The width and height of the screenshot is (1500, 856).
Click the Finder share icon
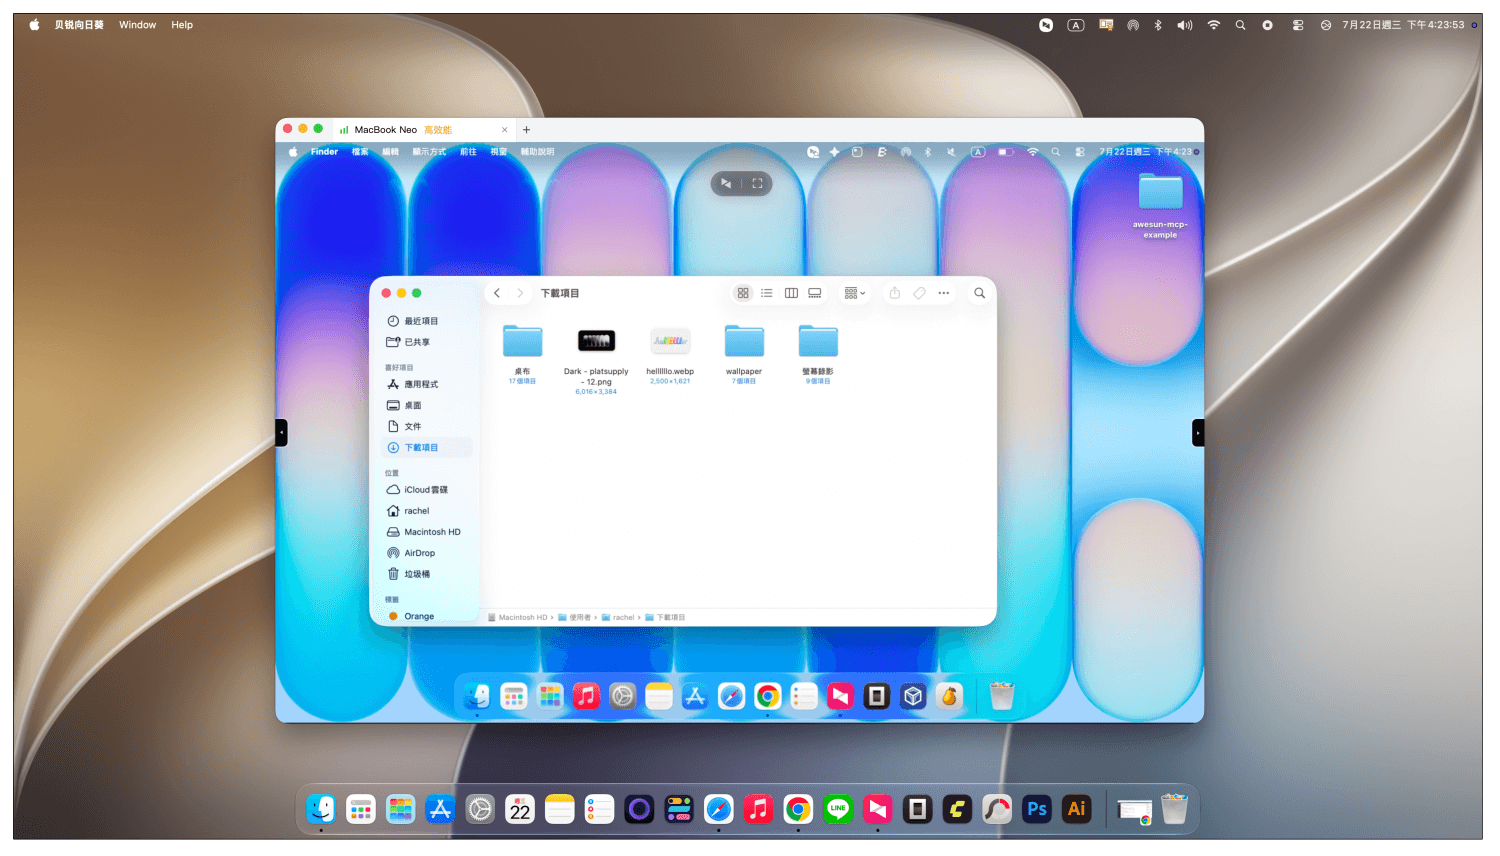(895, 293)
